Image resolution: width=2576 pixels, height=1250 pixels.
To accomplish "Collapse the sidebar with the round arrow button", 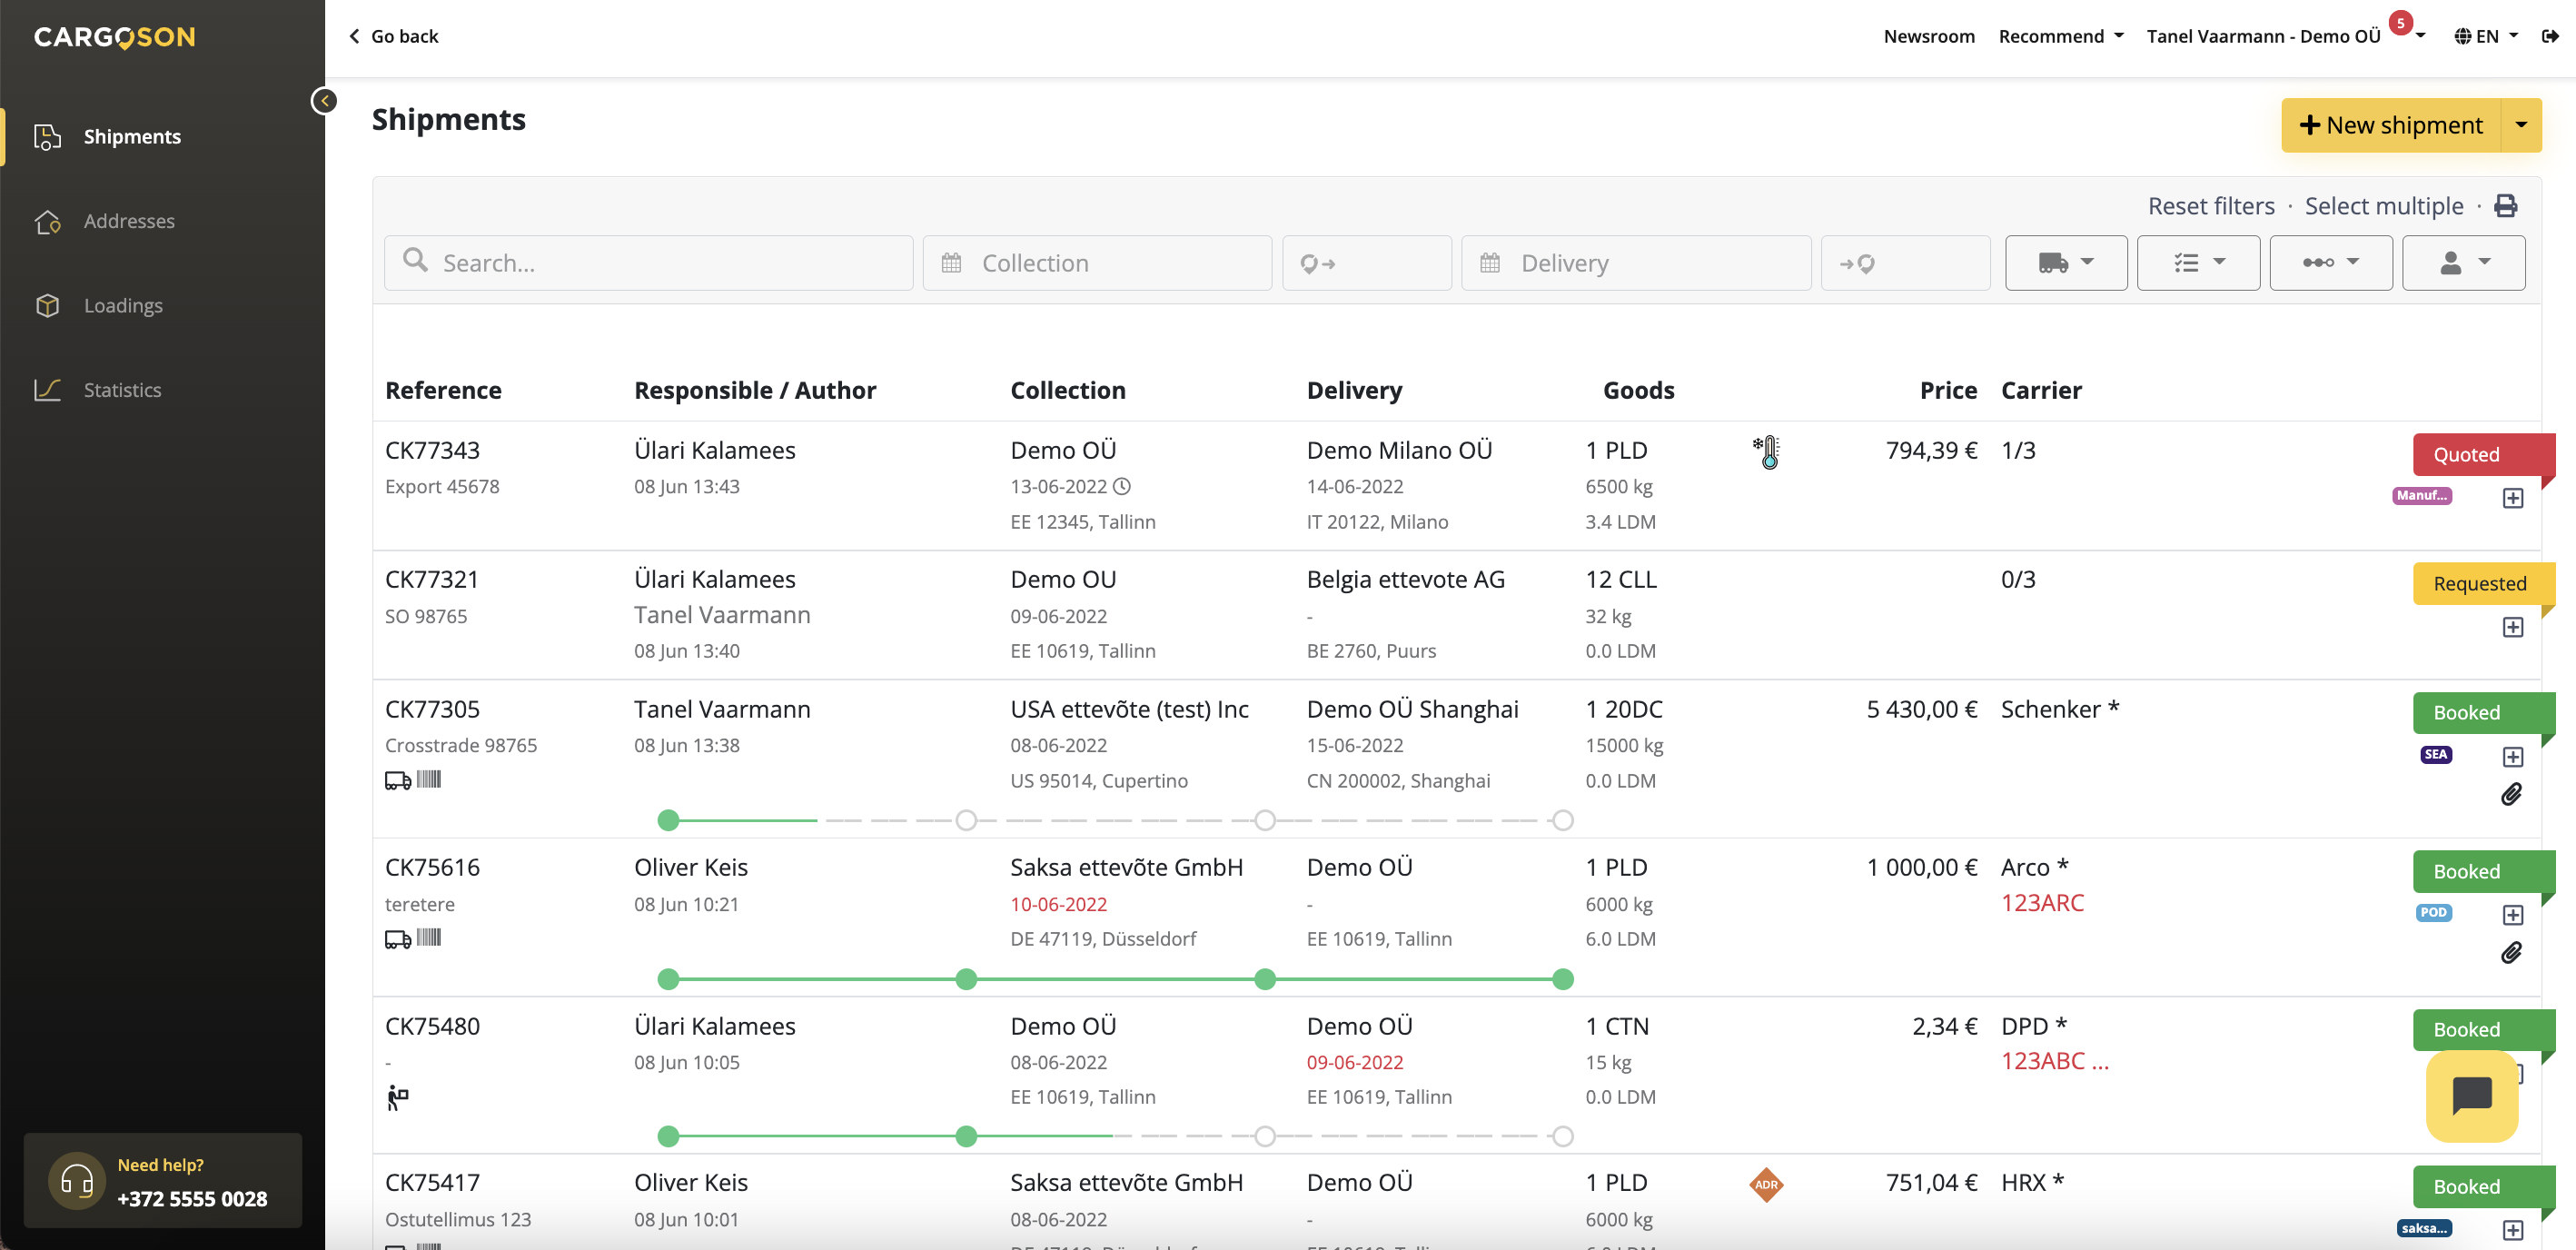I will pyautogui.click(x=324, y=101).
